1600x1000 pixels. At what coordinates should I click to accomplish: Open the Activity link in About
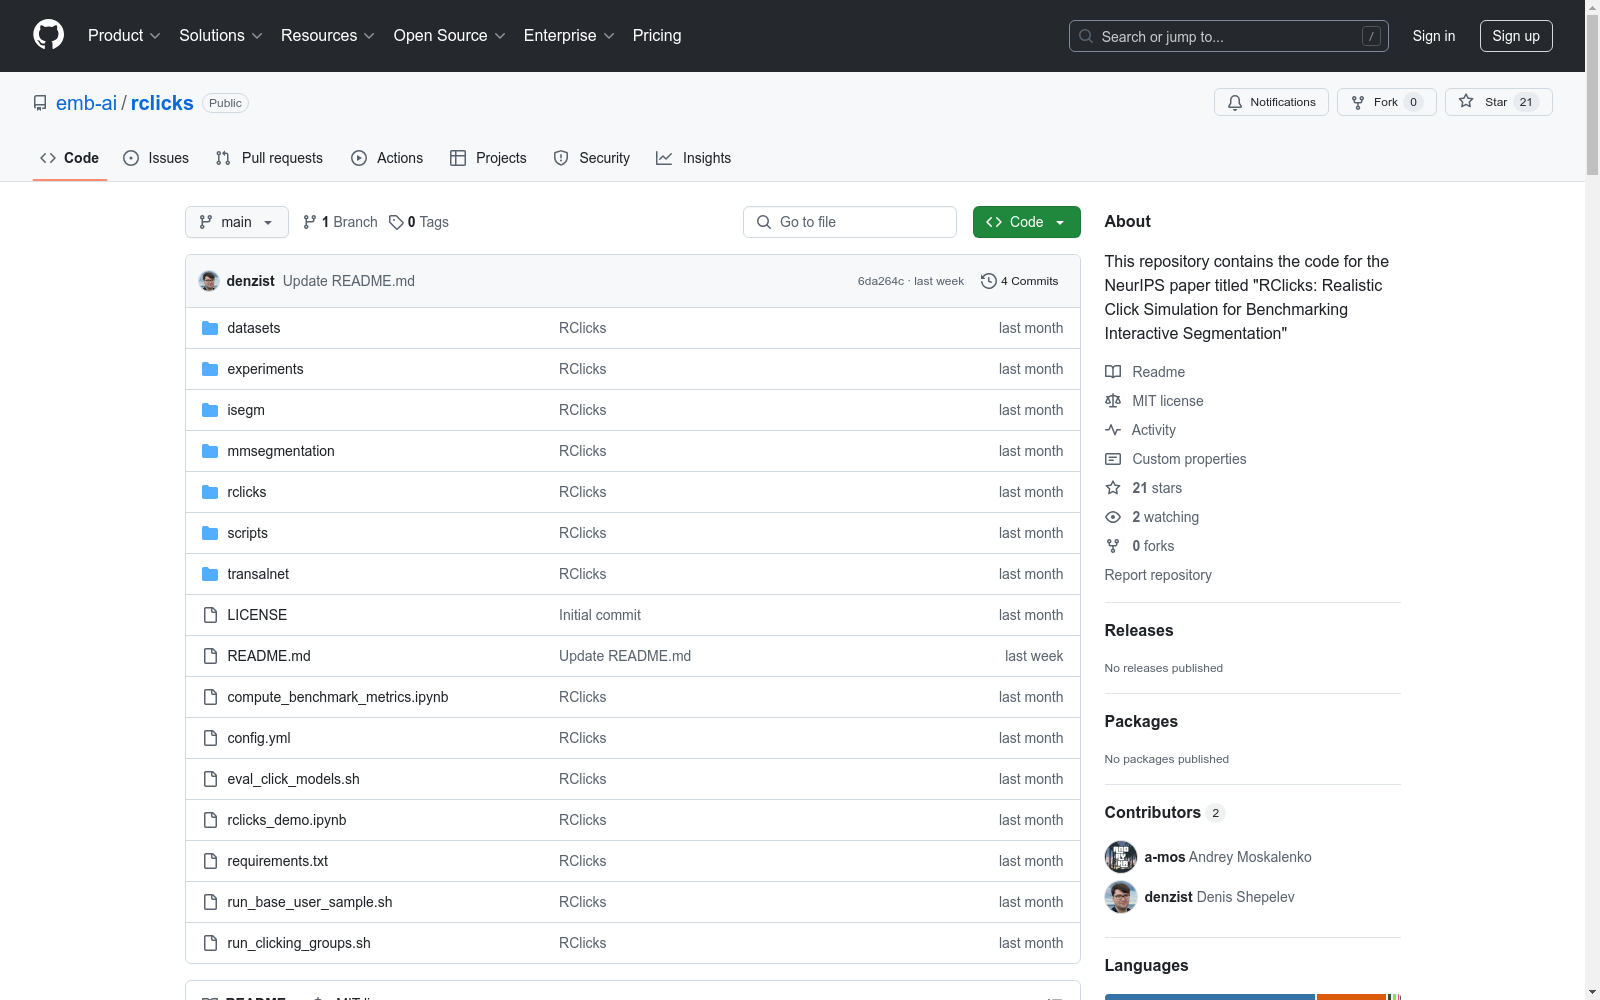coord(1140,430)
